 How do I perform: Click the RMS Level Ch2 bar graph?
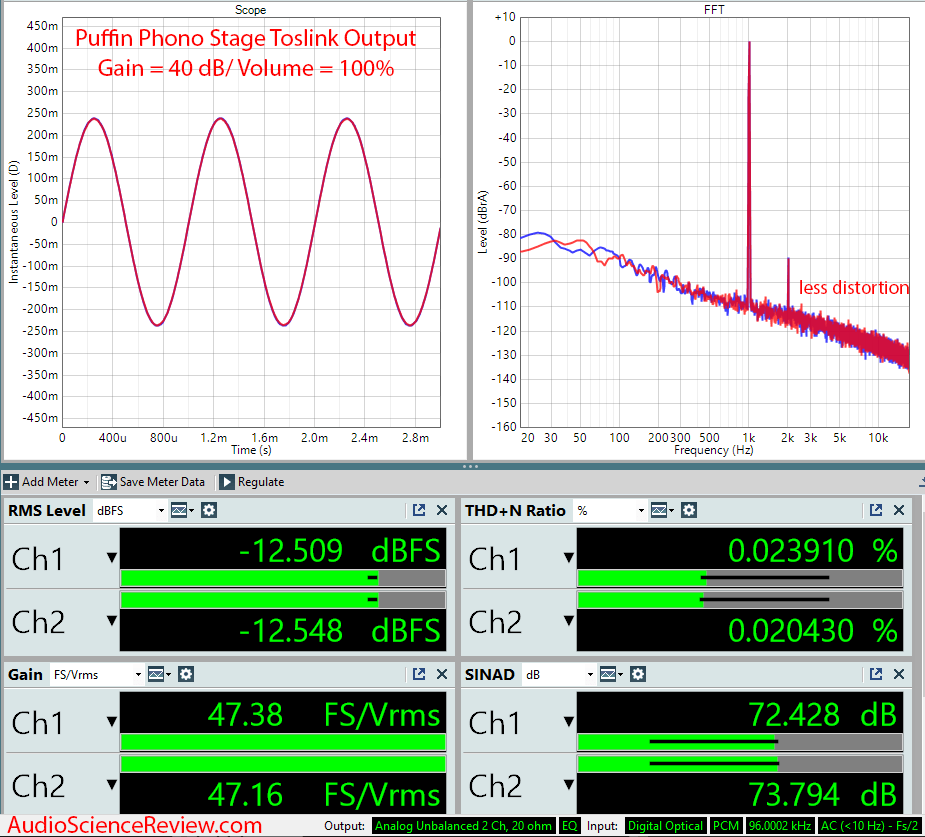click(x=283, y=600)
